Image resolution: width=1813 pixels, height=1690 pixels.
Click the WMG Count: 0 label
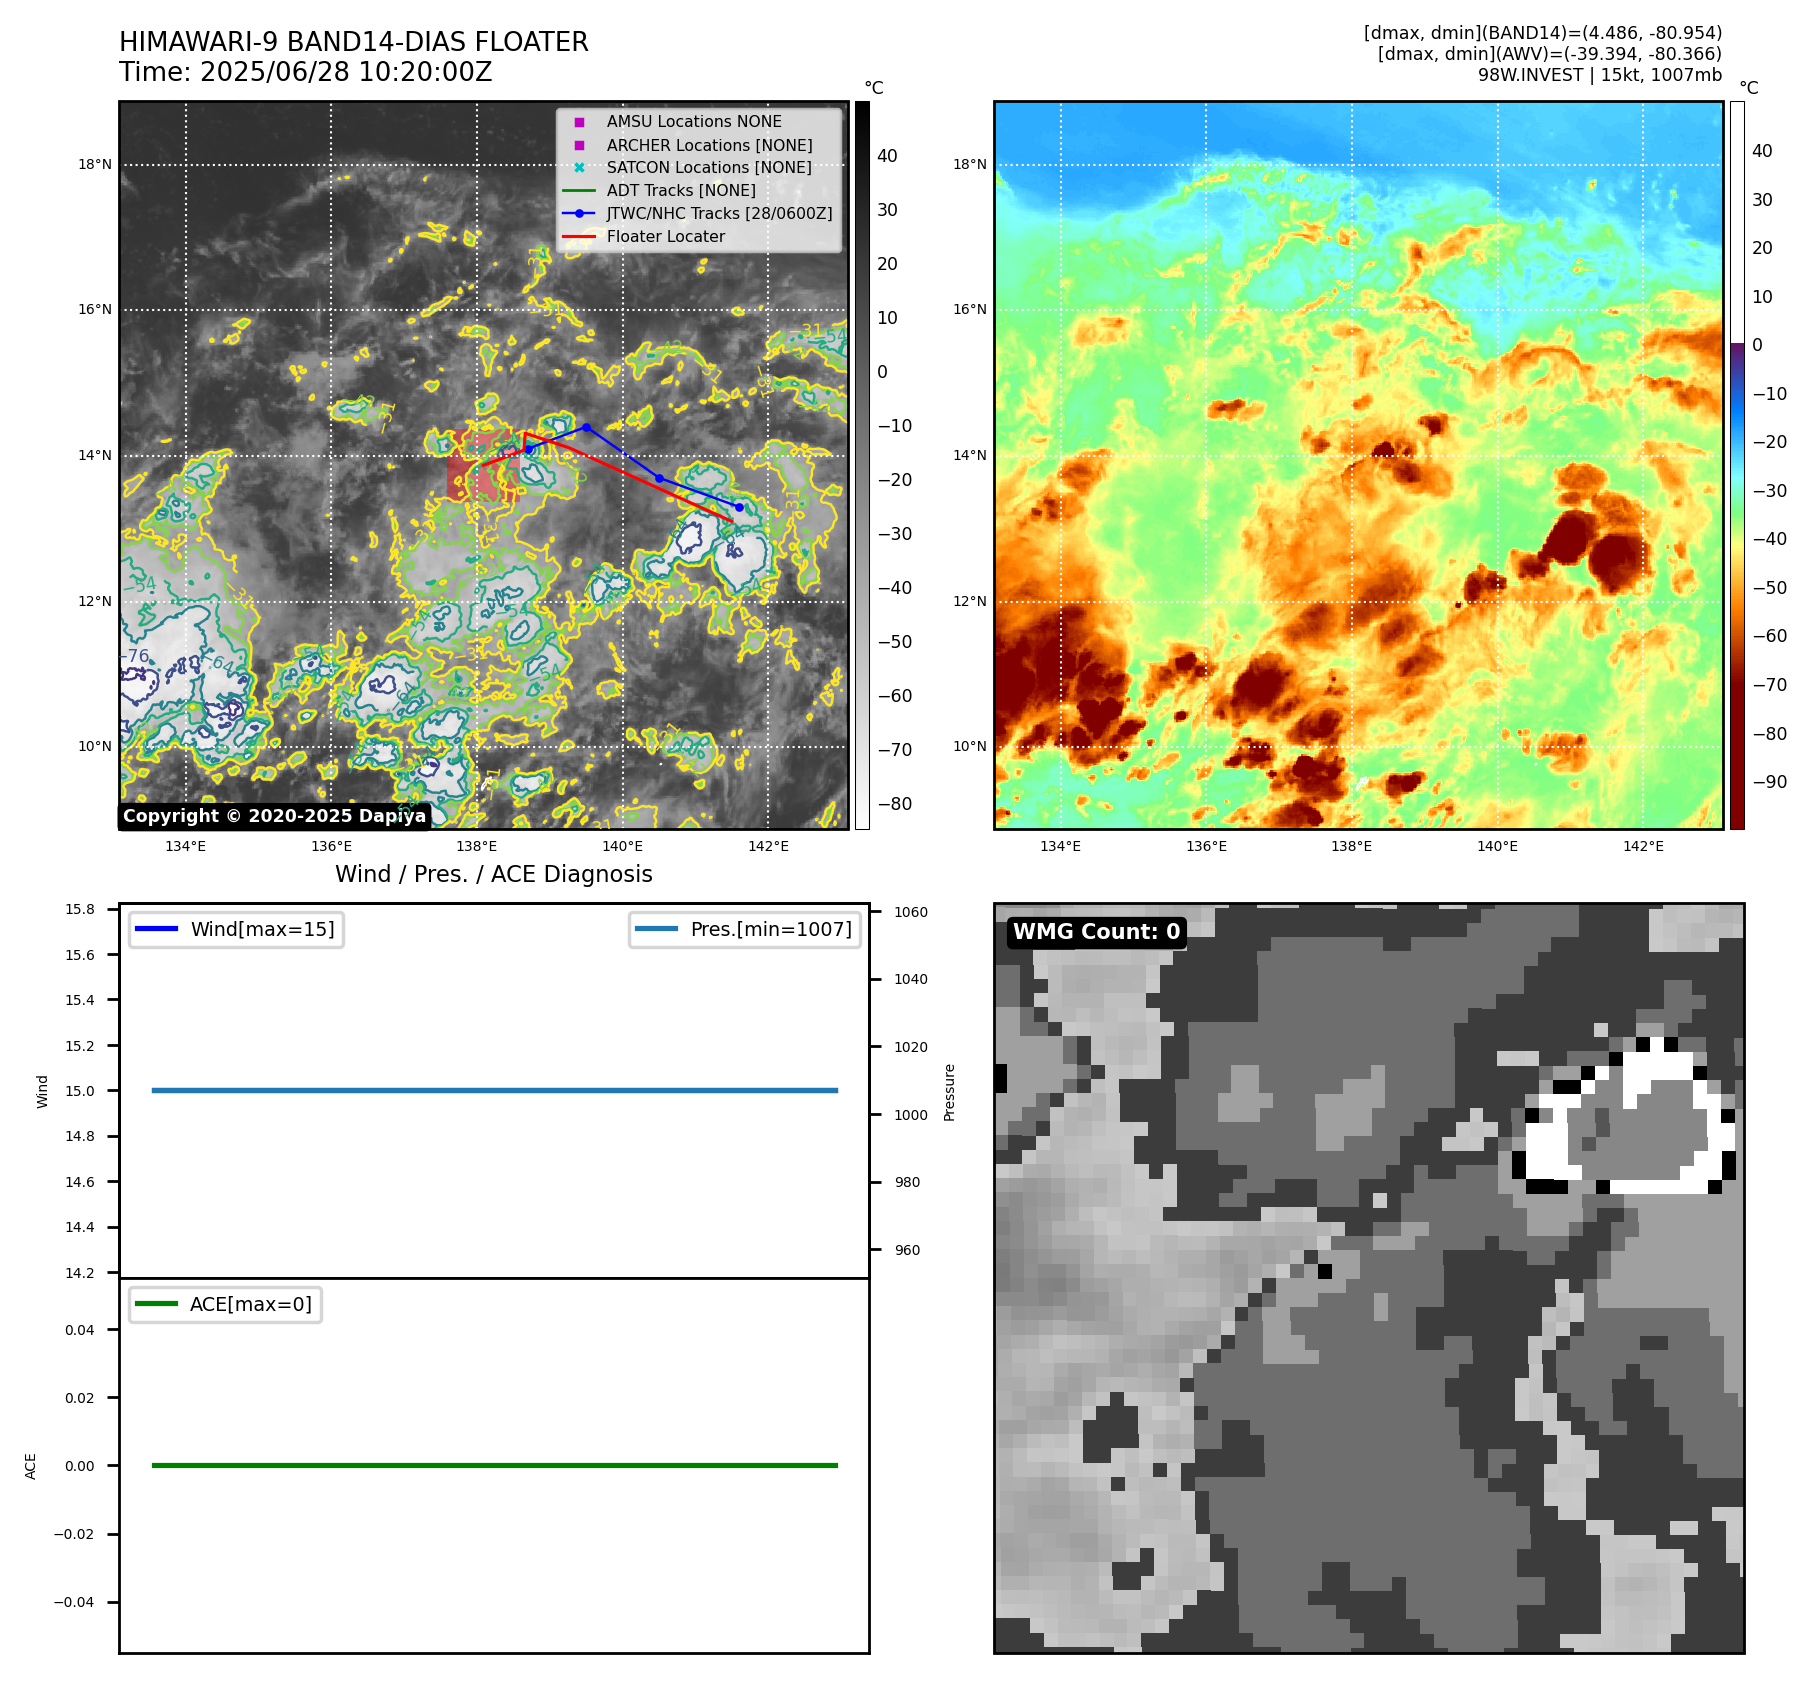(x=1097, y=932)
